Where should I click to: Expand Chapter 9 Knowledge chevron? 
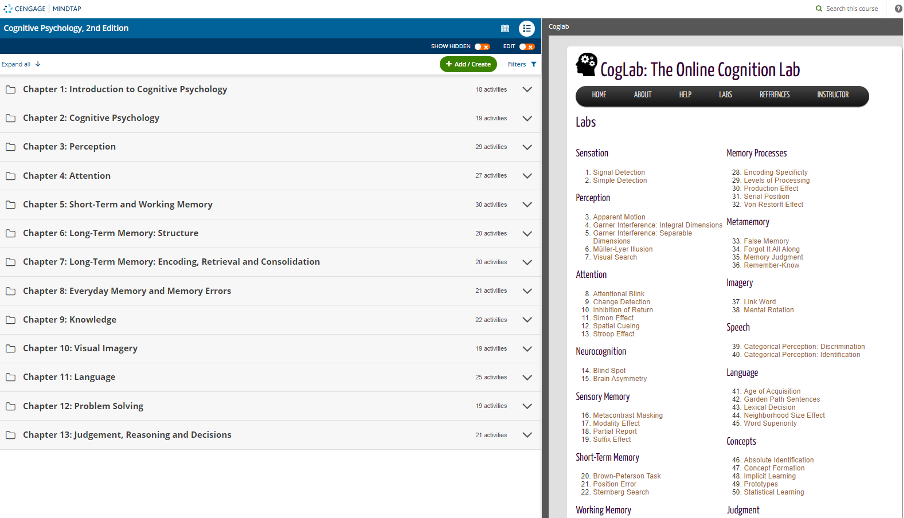point(527,320)
